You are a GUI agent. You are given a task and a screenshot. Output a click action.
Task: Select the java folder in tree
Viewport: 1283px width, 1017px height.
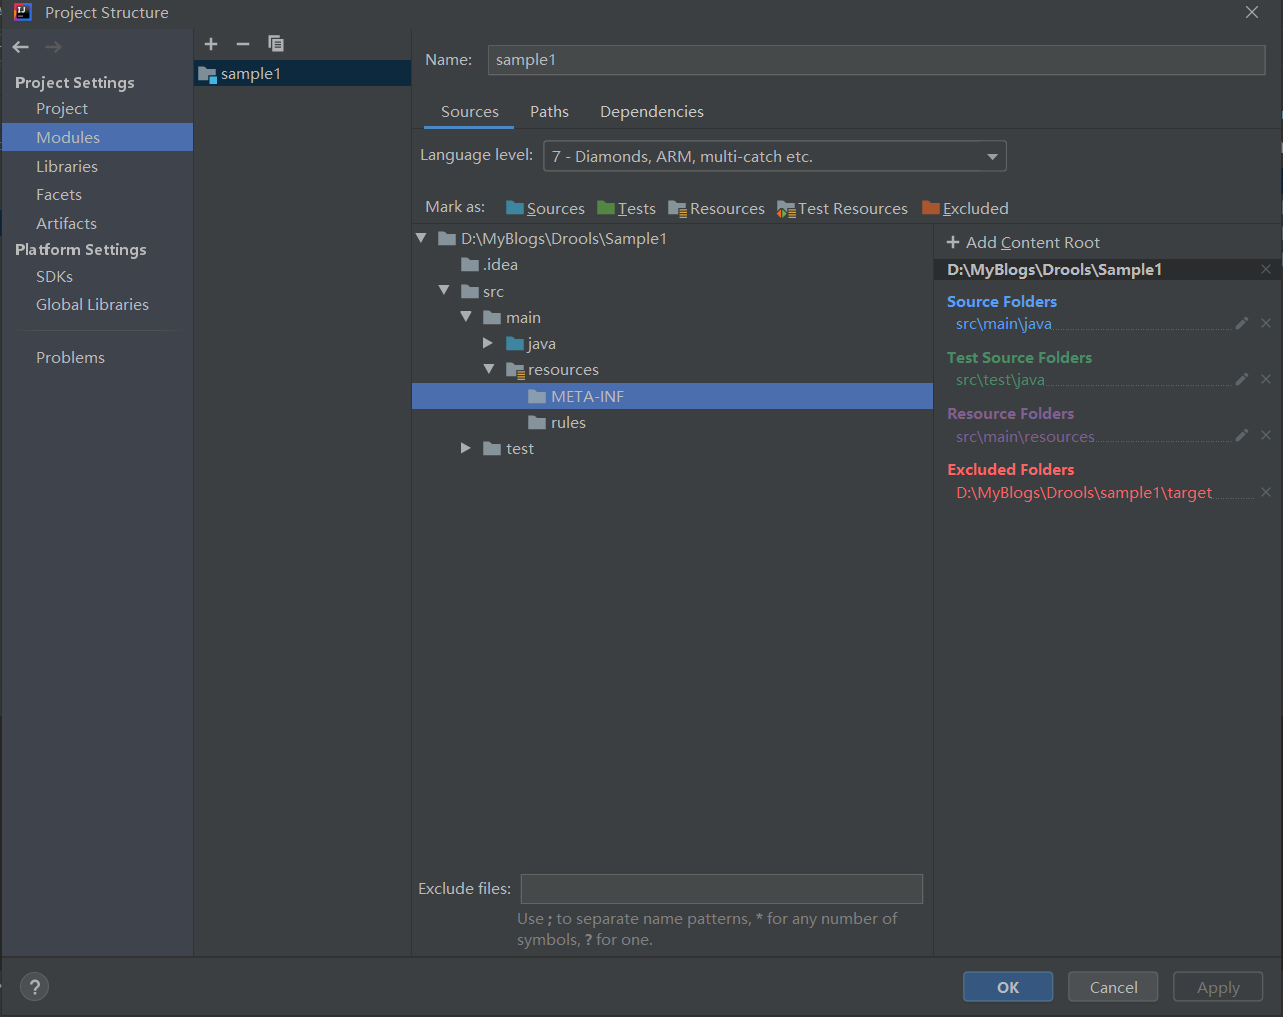pyautogui.click(x=531, y=343)
